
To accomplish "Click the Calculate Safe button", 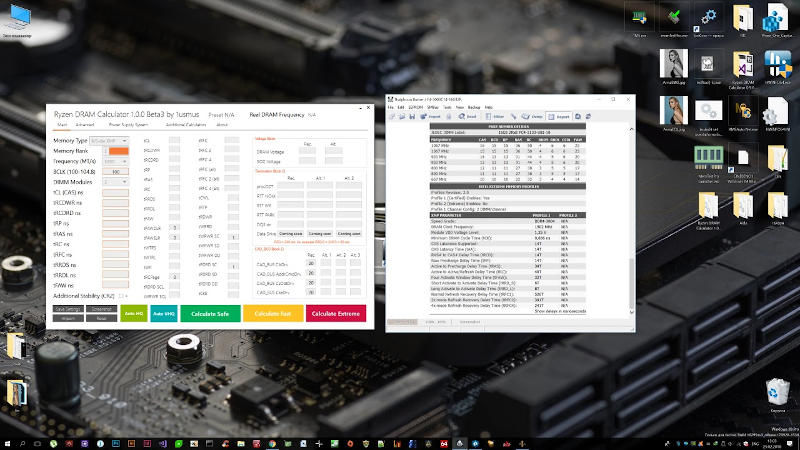I will [x=210, y=313].
